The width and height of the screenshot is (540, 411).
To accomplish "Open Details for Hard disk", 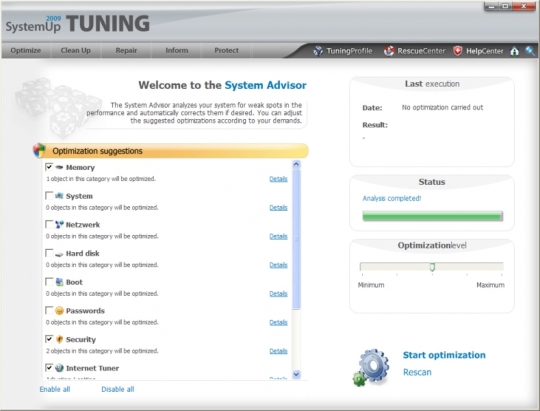I will (278, 265).
